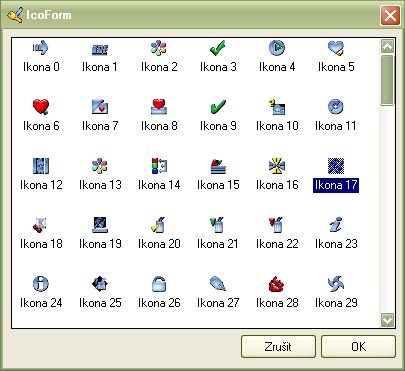Select the icon above Ikona 10

[x=277, y=107]
